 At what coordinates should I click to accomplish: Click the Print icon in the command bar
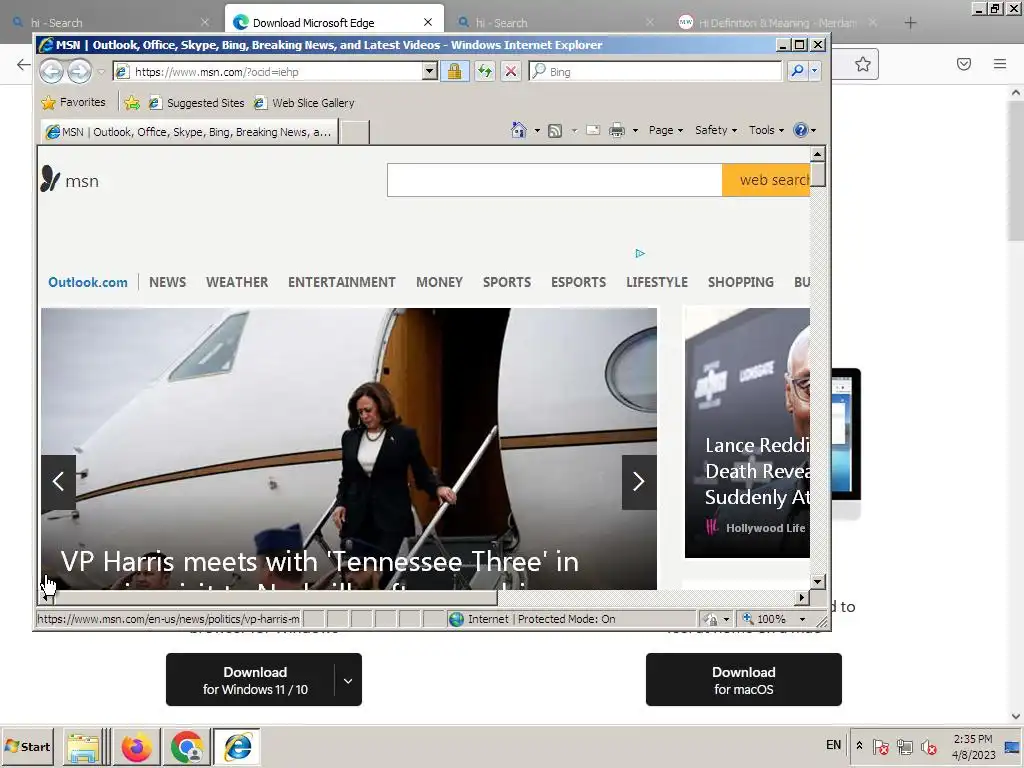point(616,130)
